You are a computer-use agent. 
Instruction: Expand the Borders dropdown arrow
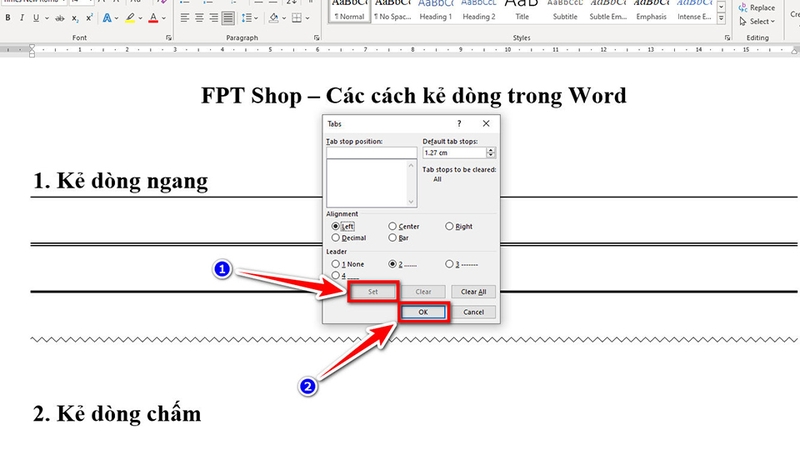coord(307,18)
